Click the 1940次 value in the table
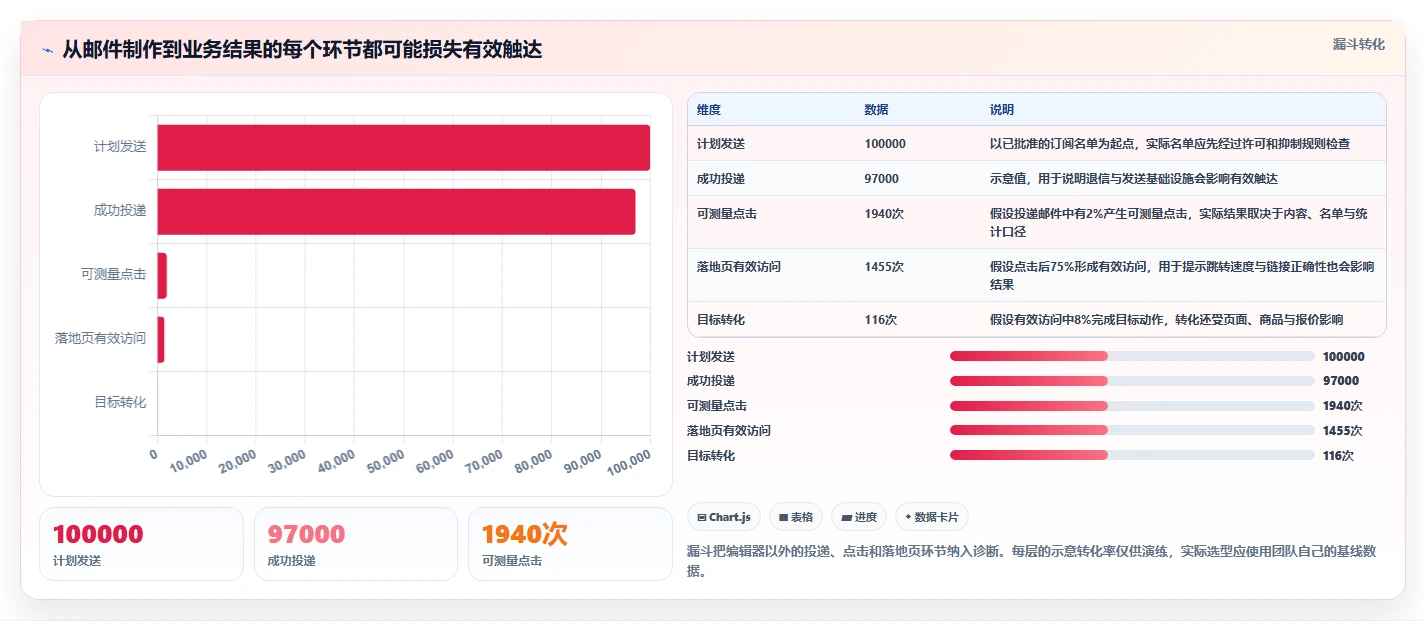 [x=884, y=213]
